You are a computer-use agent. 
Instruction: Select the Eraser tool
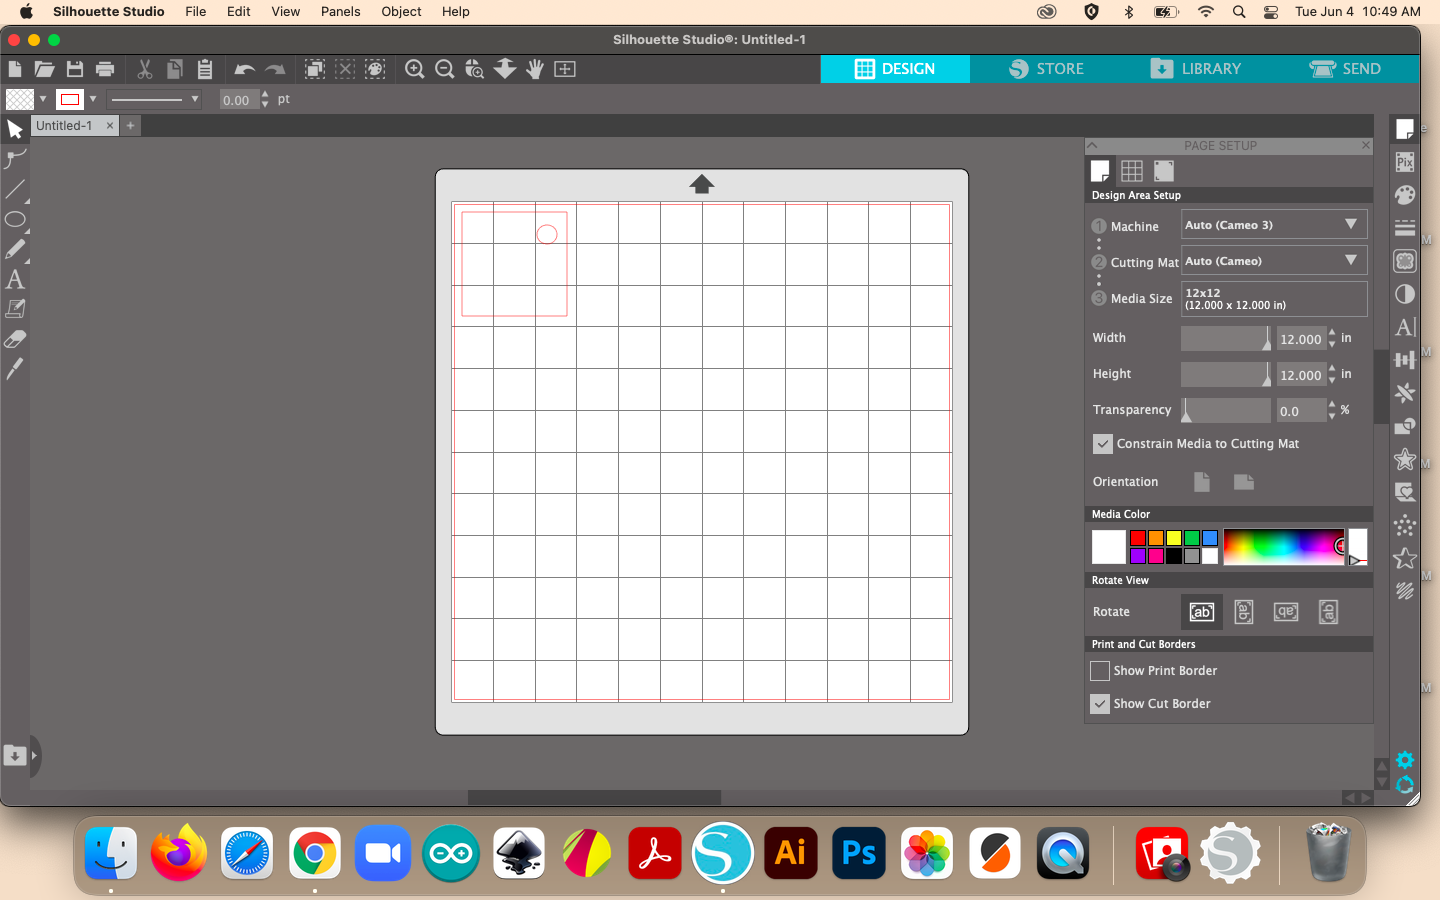point(15,339)
